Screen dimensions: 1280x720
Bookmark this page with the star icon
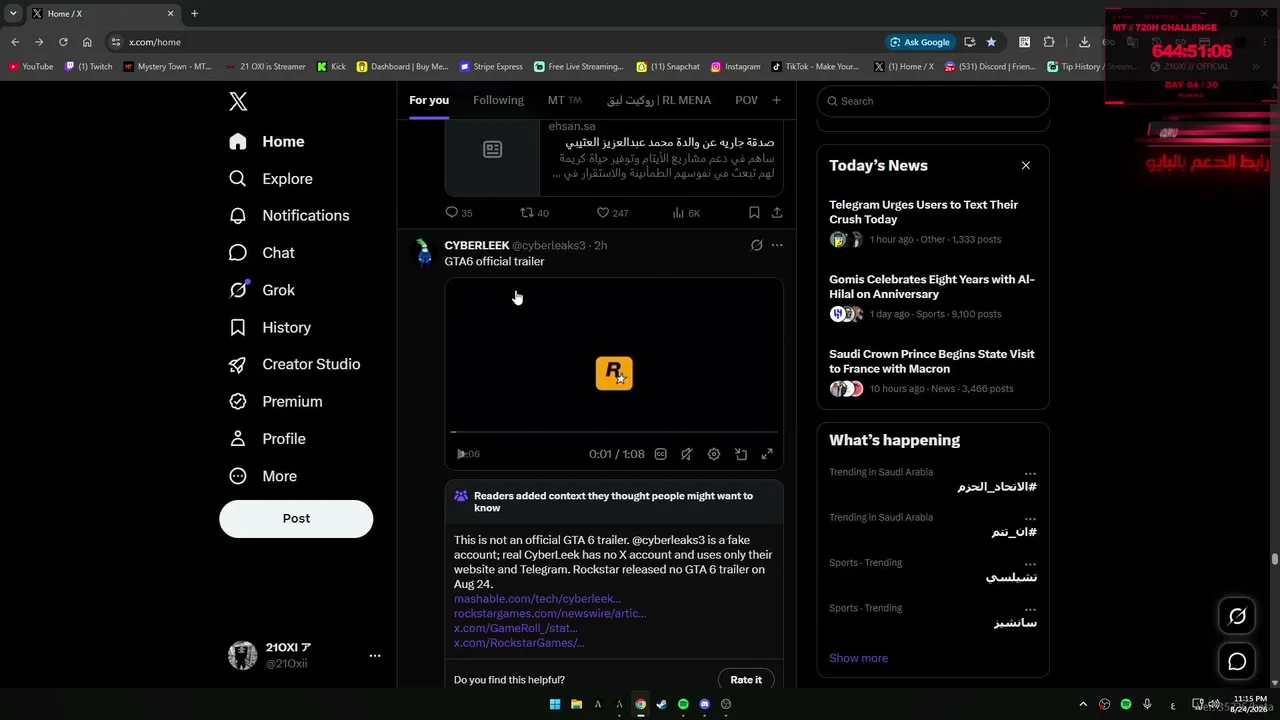(991, 42)
